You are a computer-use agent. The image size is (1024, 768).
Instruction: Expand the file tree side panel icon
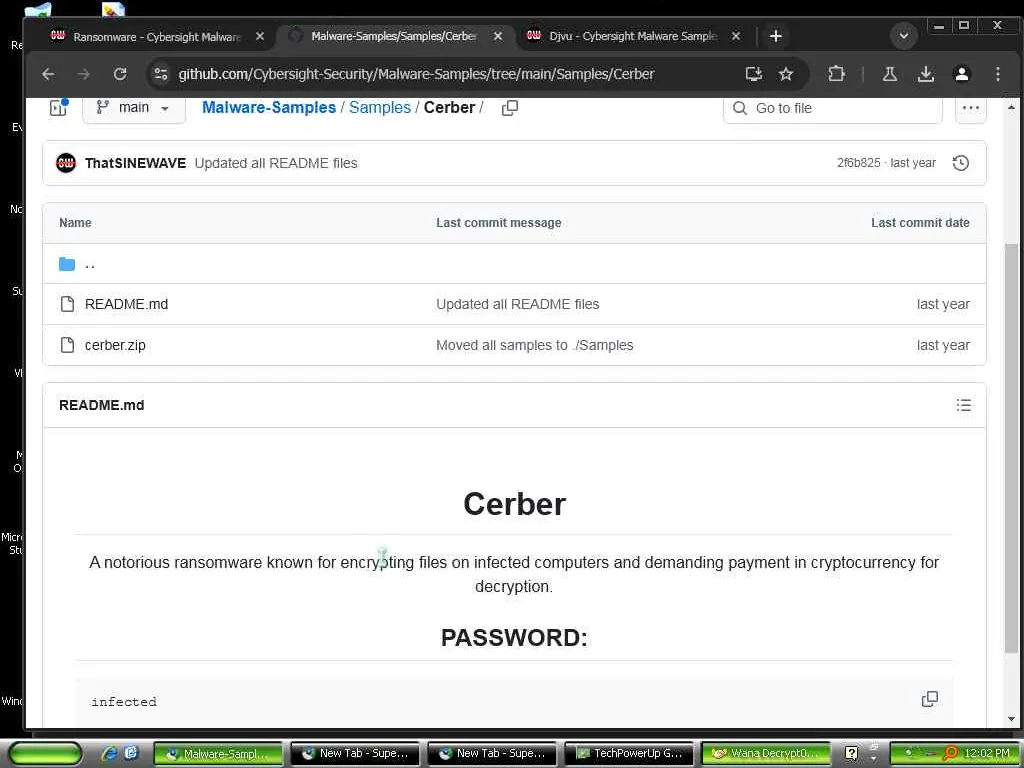59,107
